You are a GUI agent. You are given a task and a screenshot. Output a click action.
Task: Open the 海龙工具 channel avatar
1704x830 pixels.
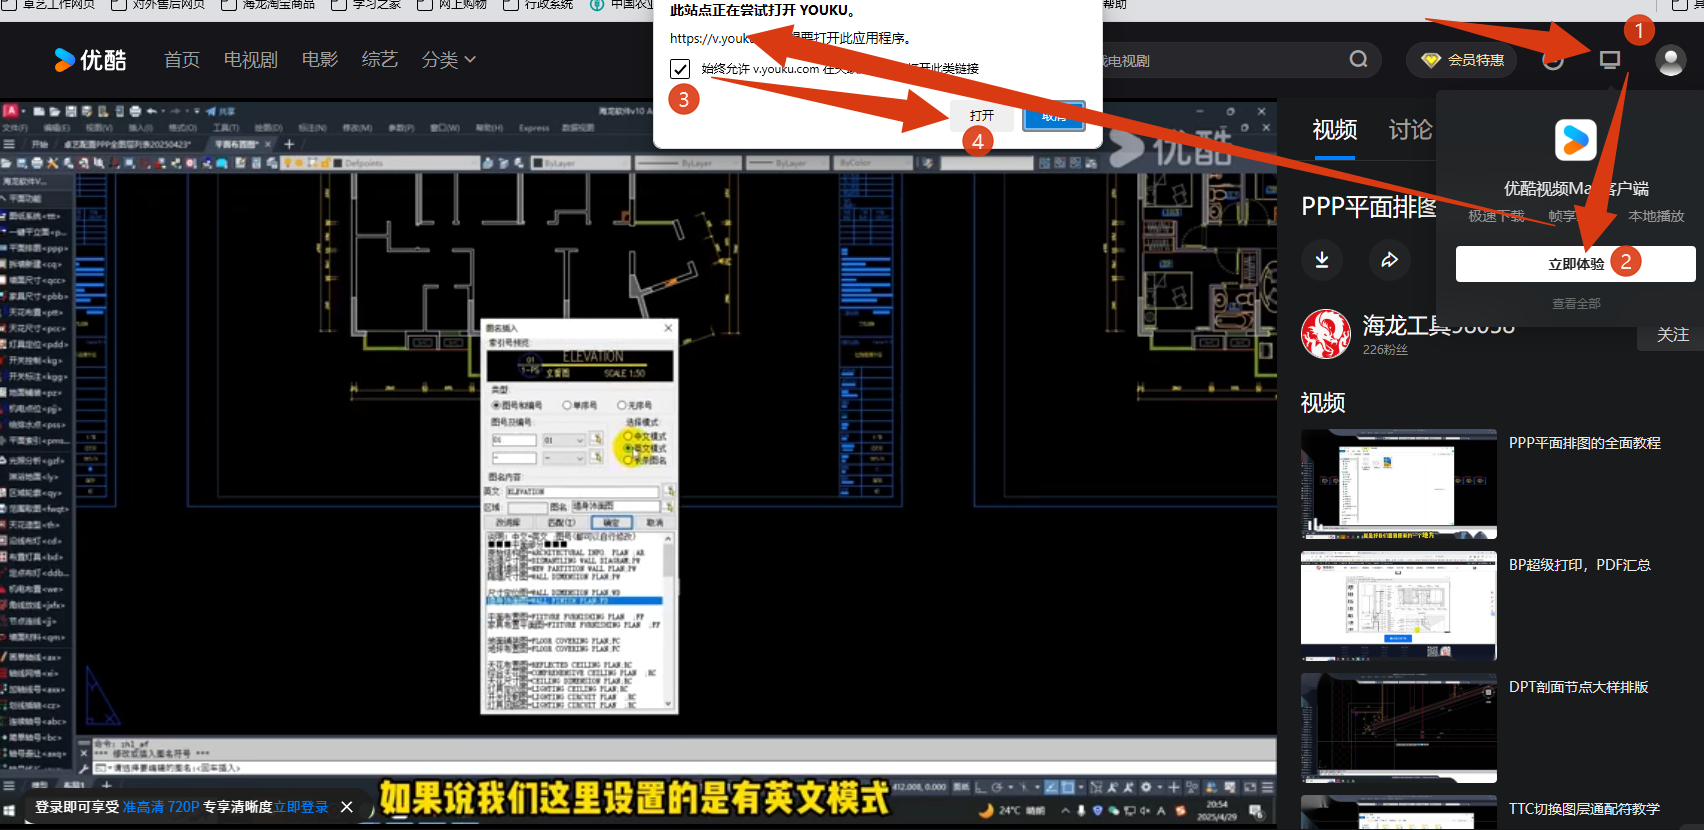(1326, 334)
